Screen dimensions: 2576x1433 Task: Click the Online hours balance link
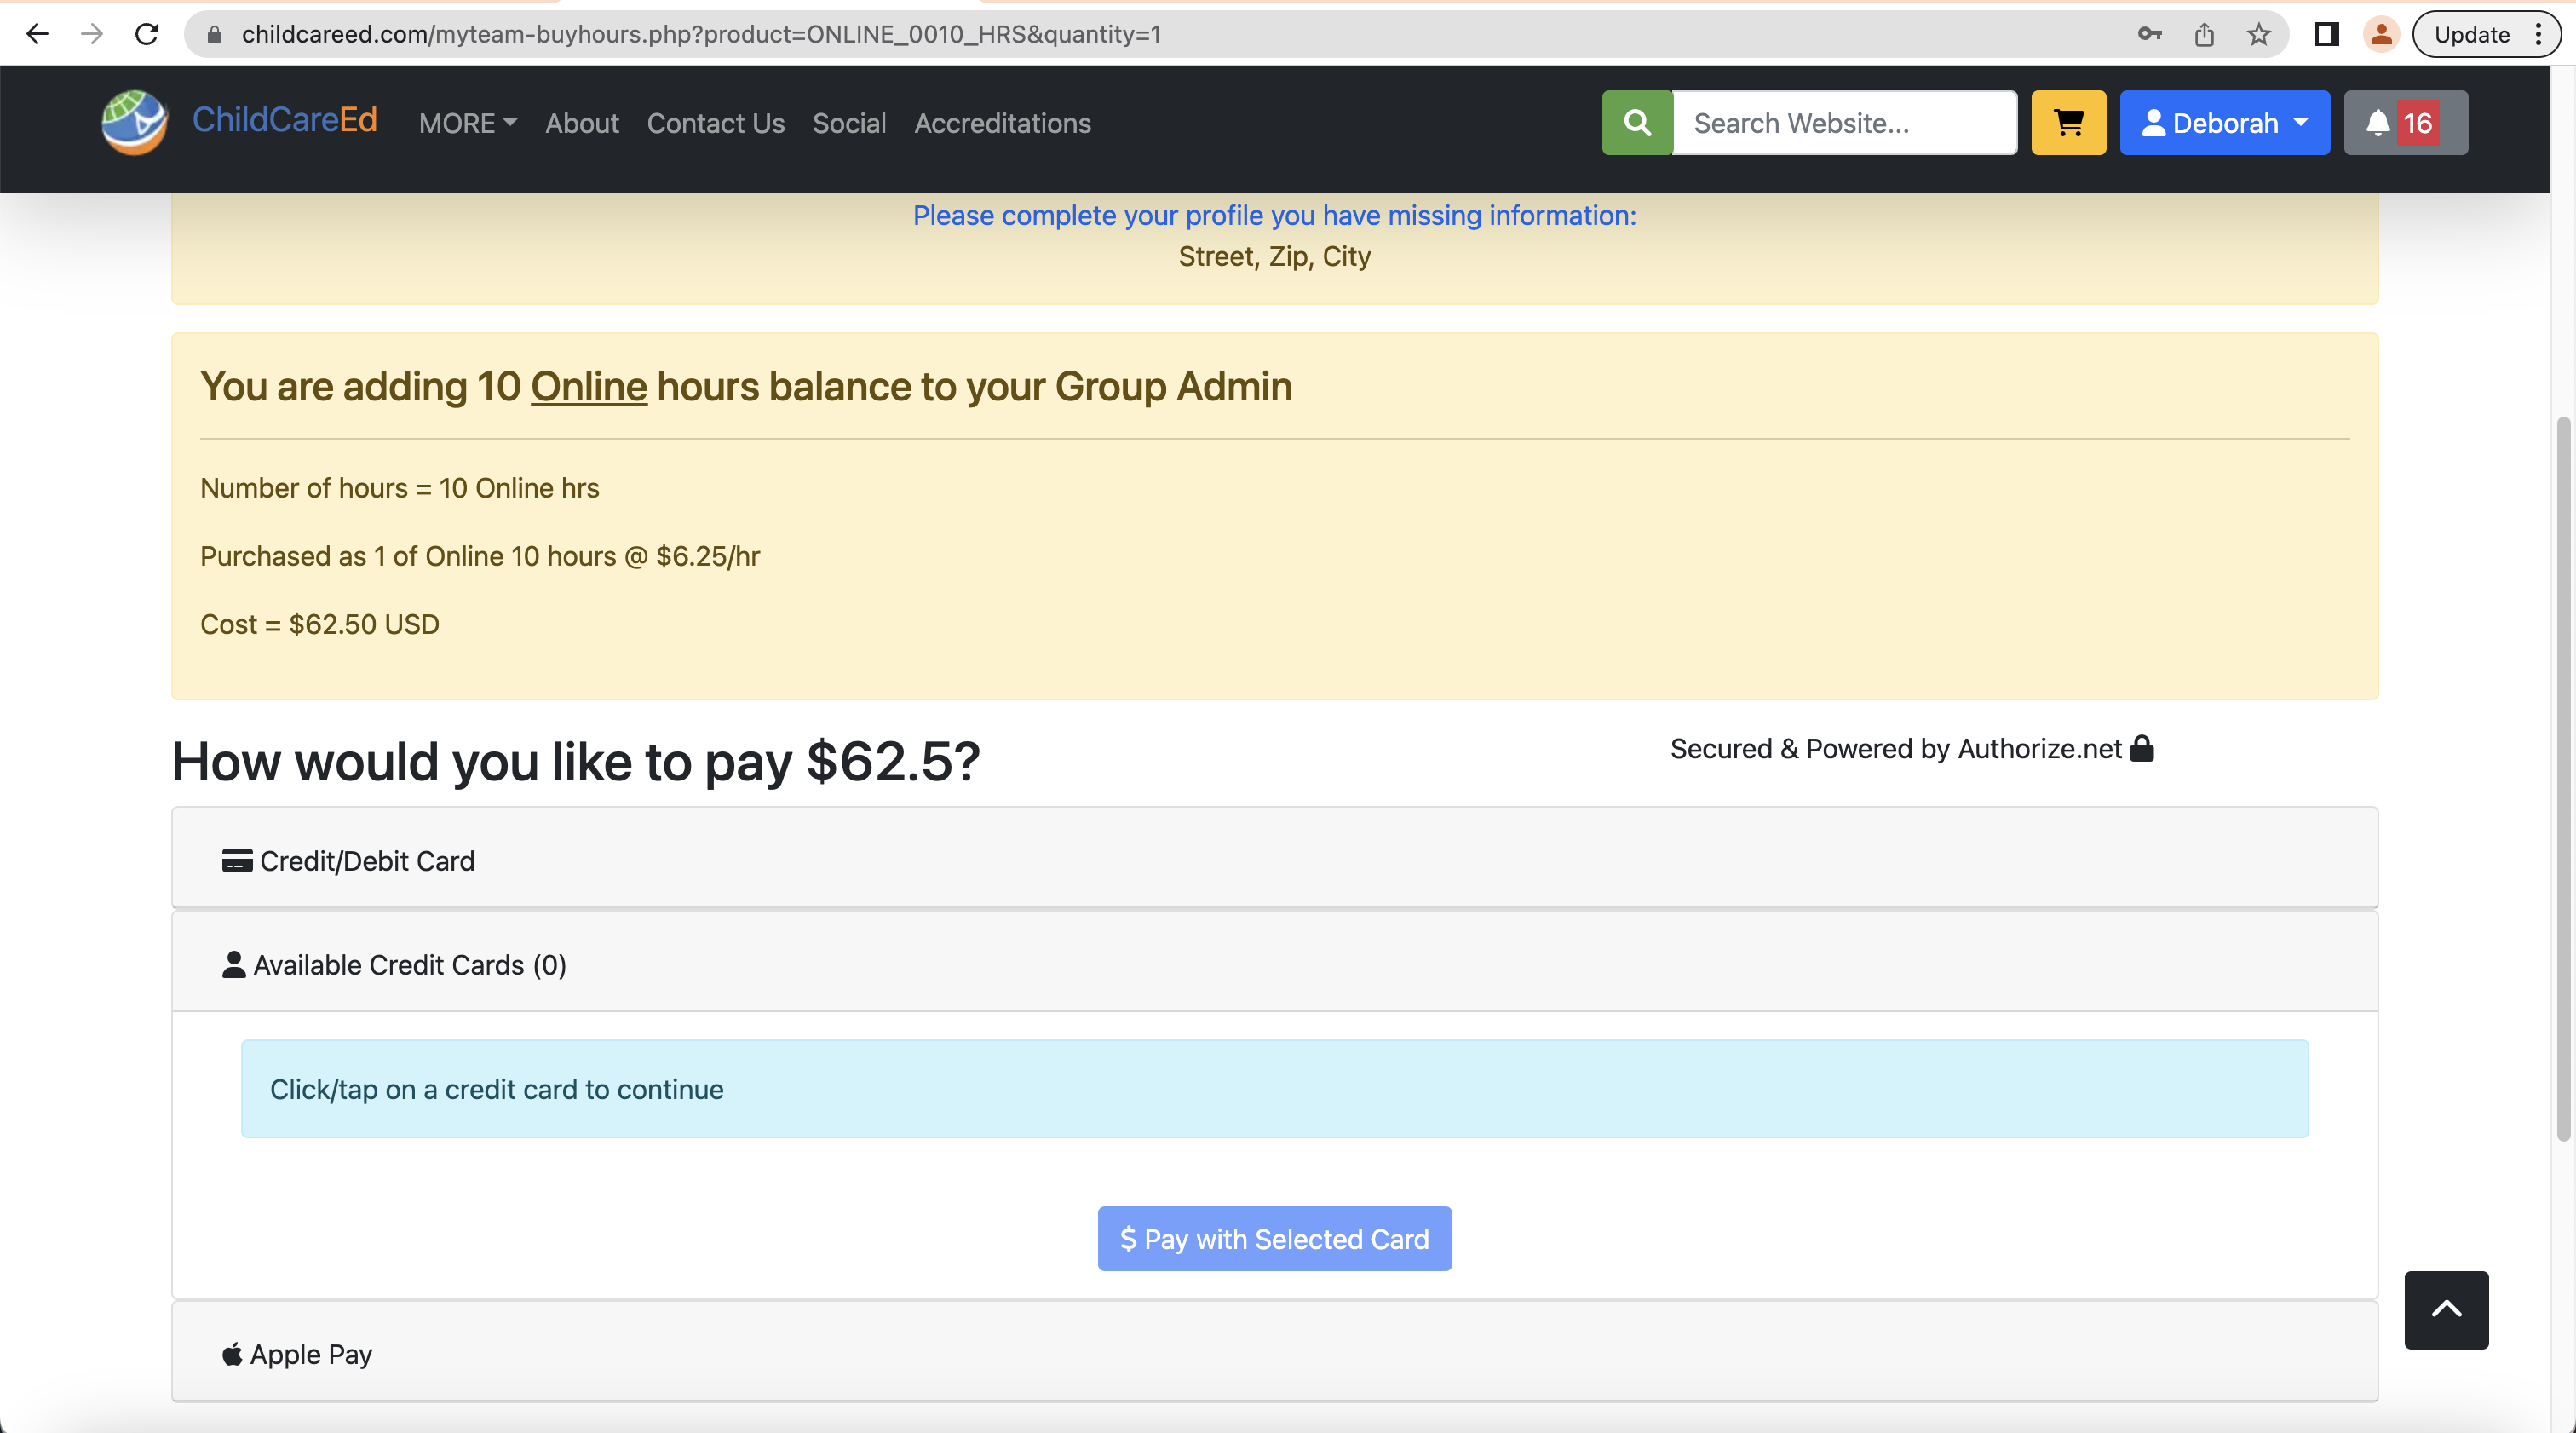(588, 385)
